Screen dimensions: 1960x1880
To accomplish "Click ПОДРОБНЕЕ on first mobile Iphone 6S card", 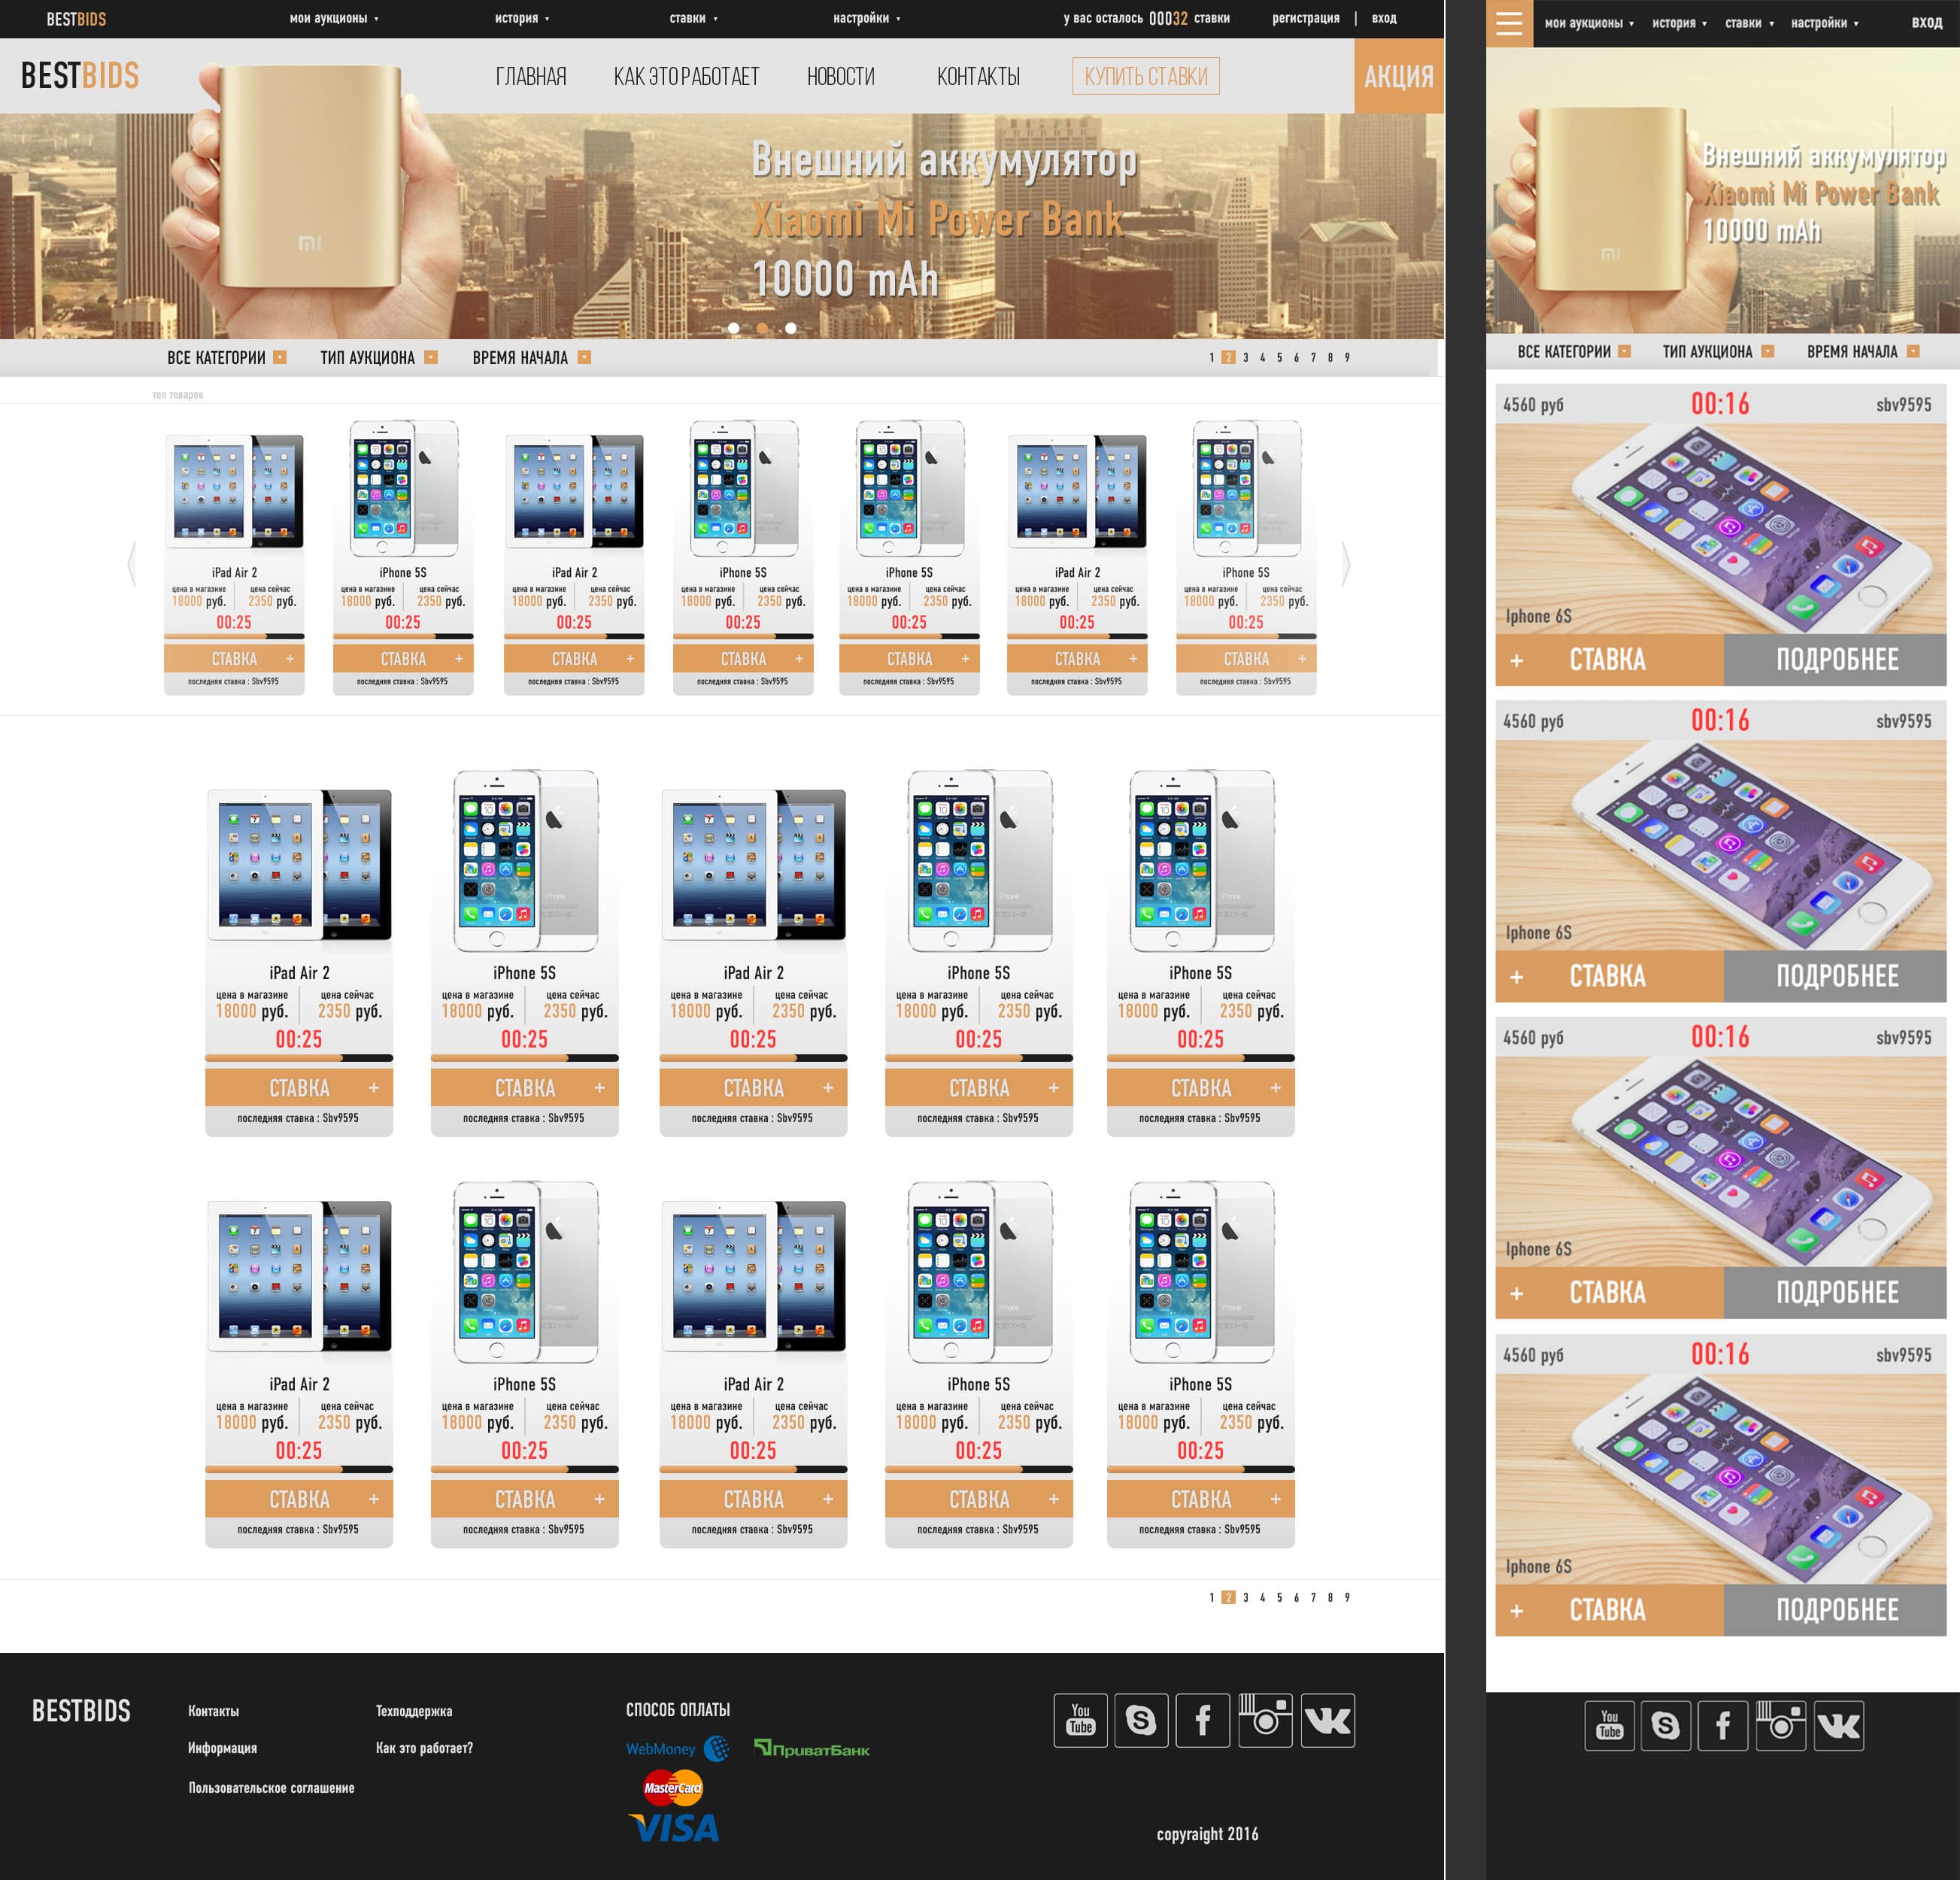I will (1835, 660).
